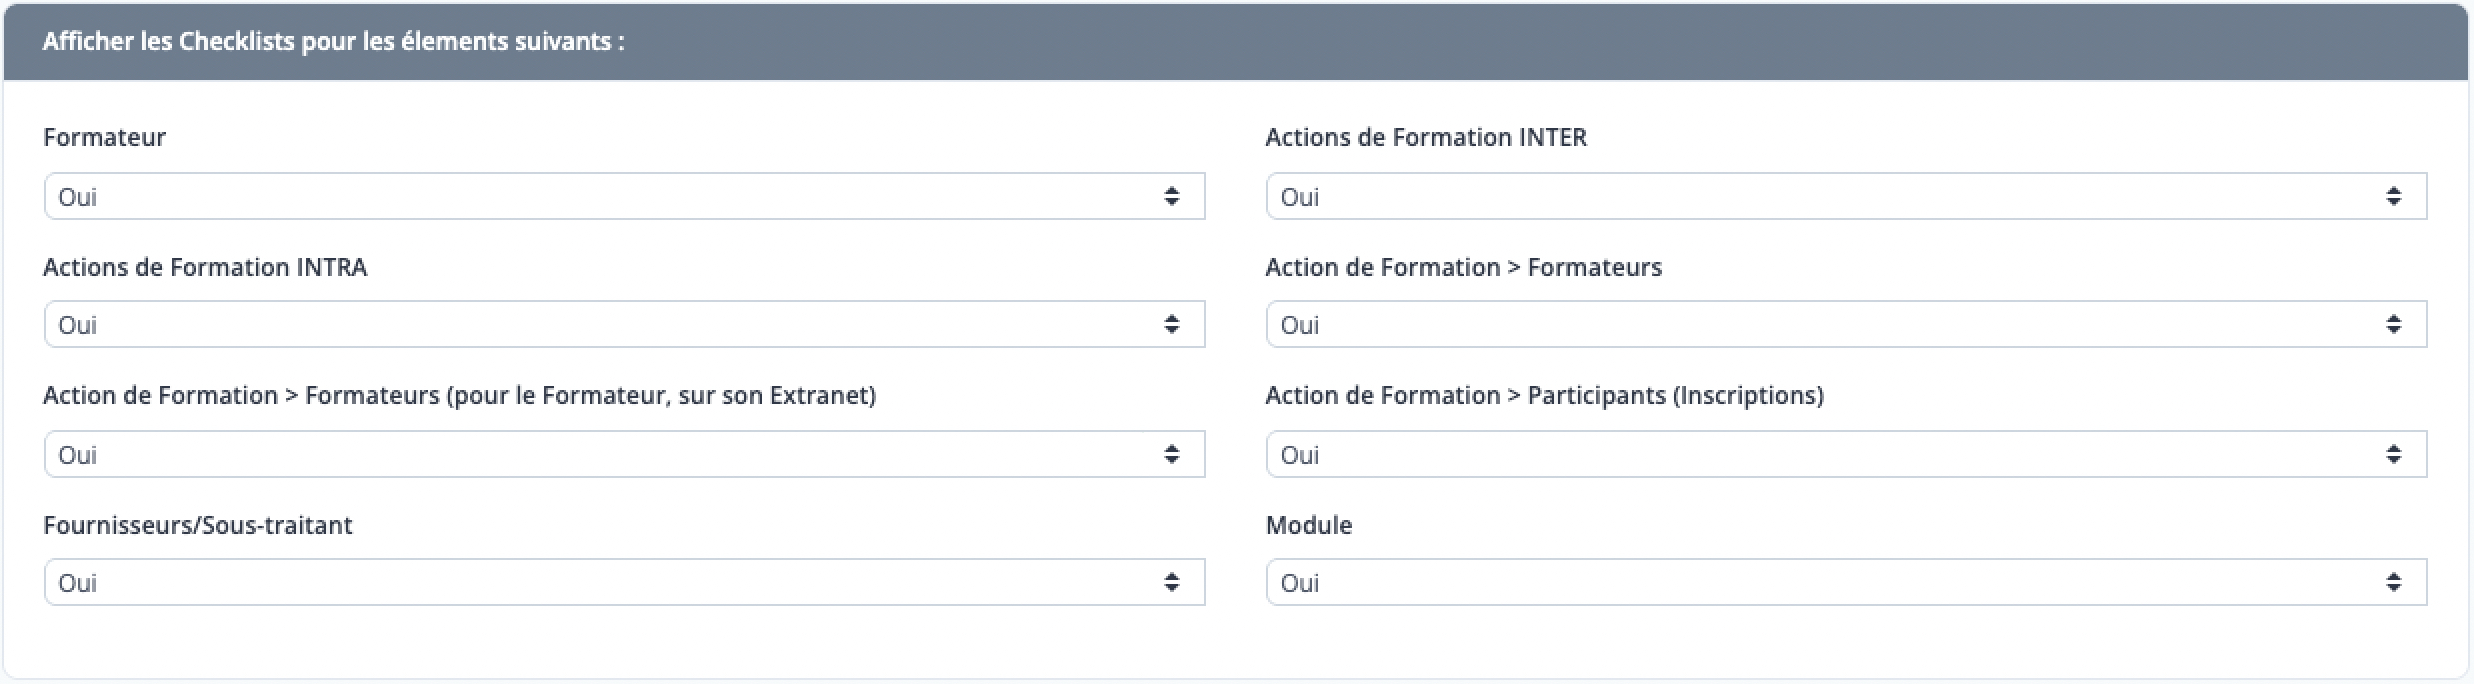Image resolution: width=2474 pixels, height=684 pixels.
Task: Open the Action de Formation > Formateurs dropdown
Action: click(1846, 325)
